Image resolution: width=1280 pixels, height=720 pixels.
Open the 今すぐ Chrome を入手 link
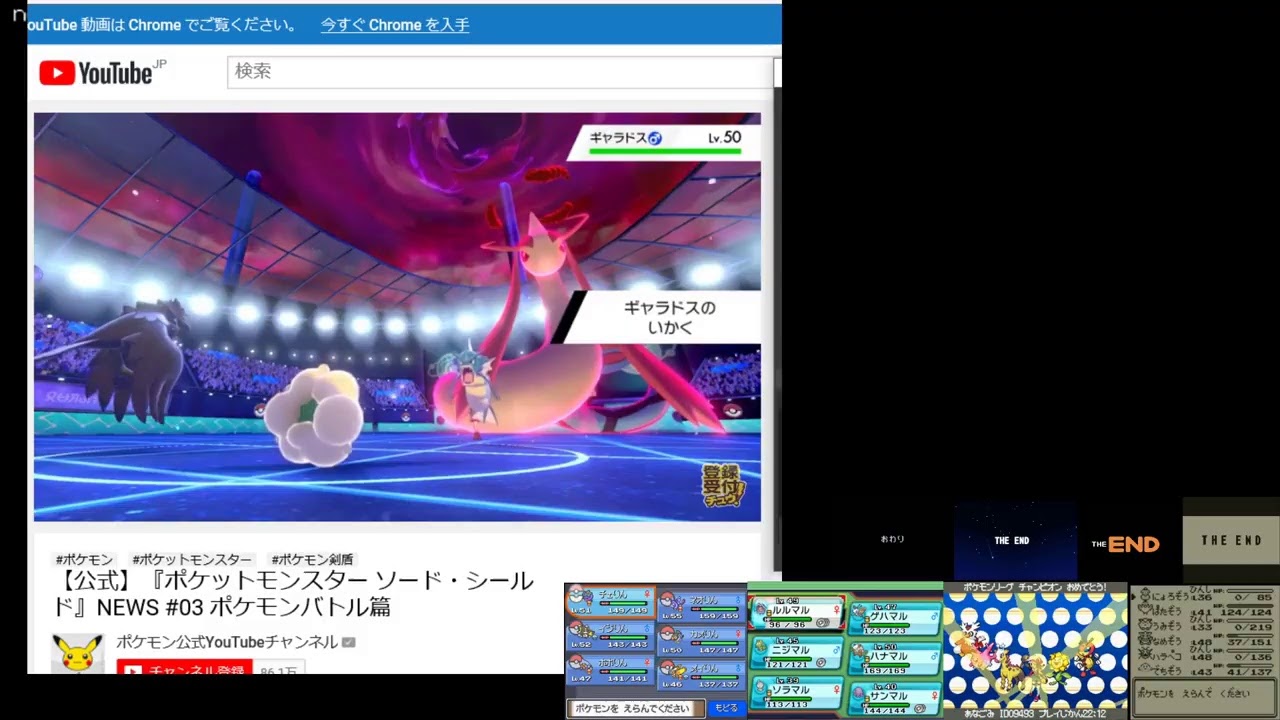pos(394,25)
